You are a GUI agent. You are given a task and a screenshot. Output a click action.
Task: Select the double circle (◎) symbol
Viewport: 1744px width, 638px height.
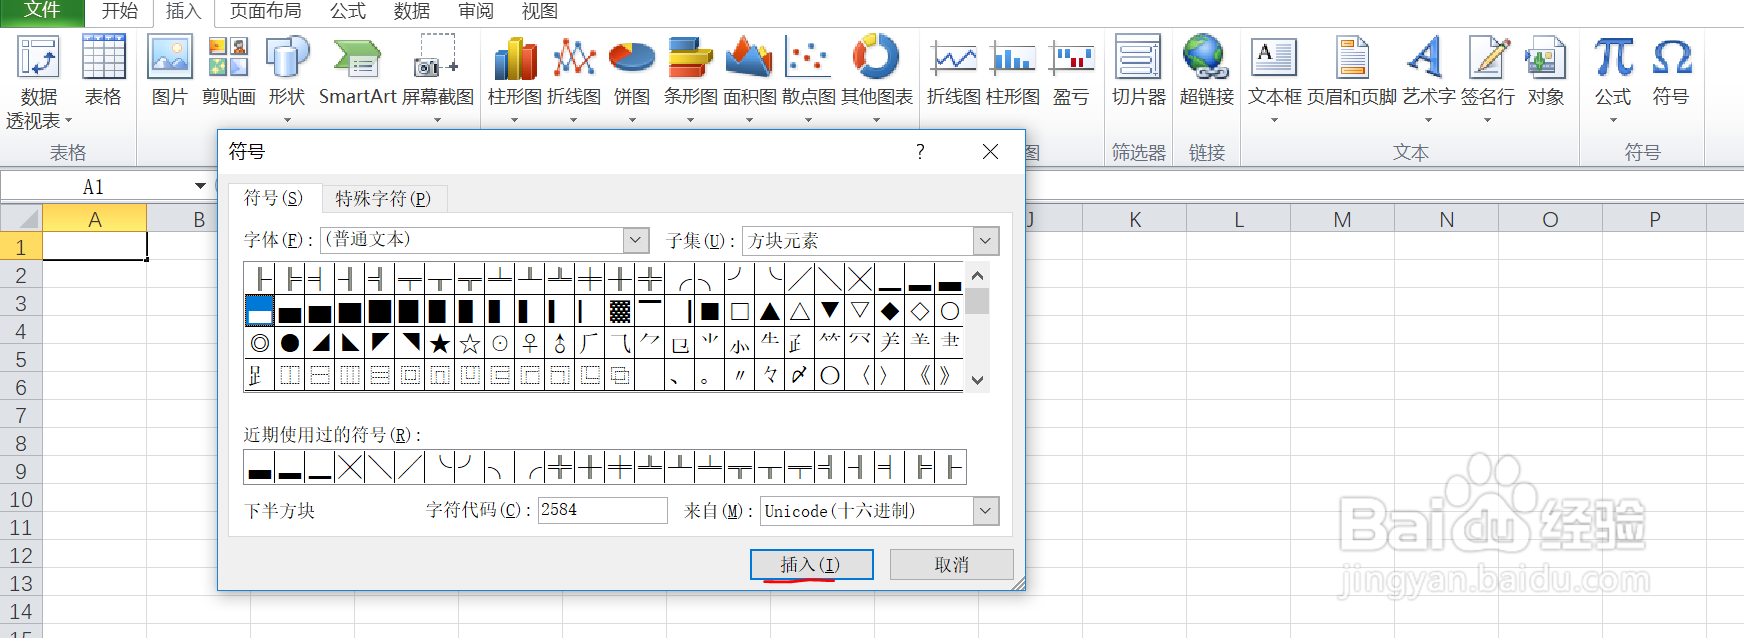tap(260, 344)
